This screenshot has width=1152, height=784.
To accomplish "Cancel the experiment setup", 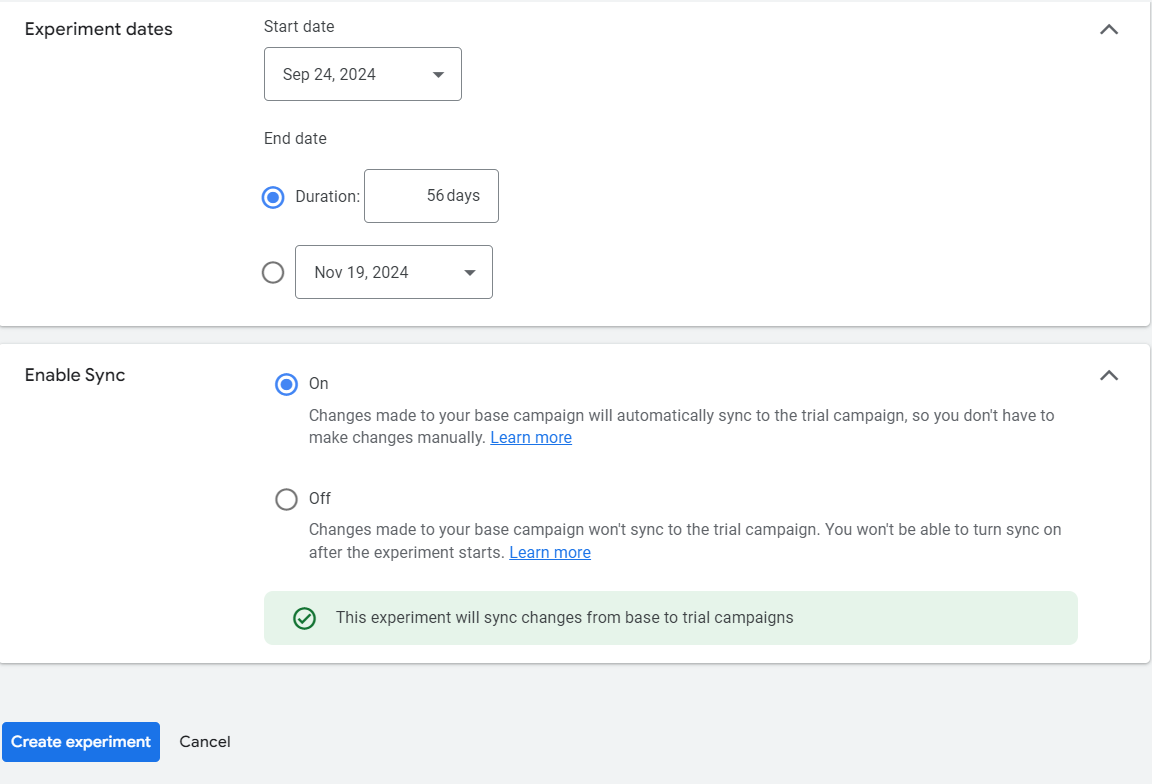I will [205, 742].
